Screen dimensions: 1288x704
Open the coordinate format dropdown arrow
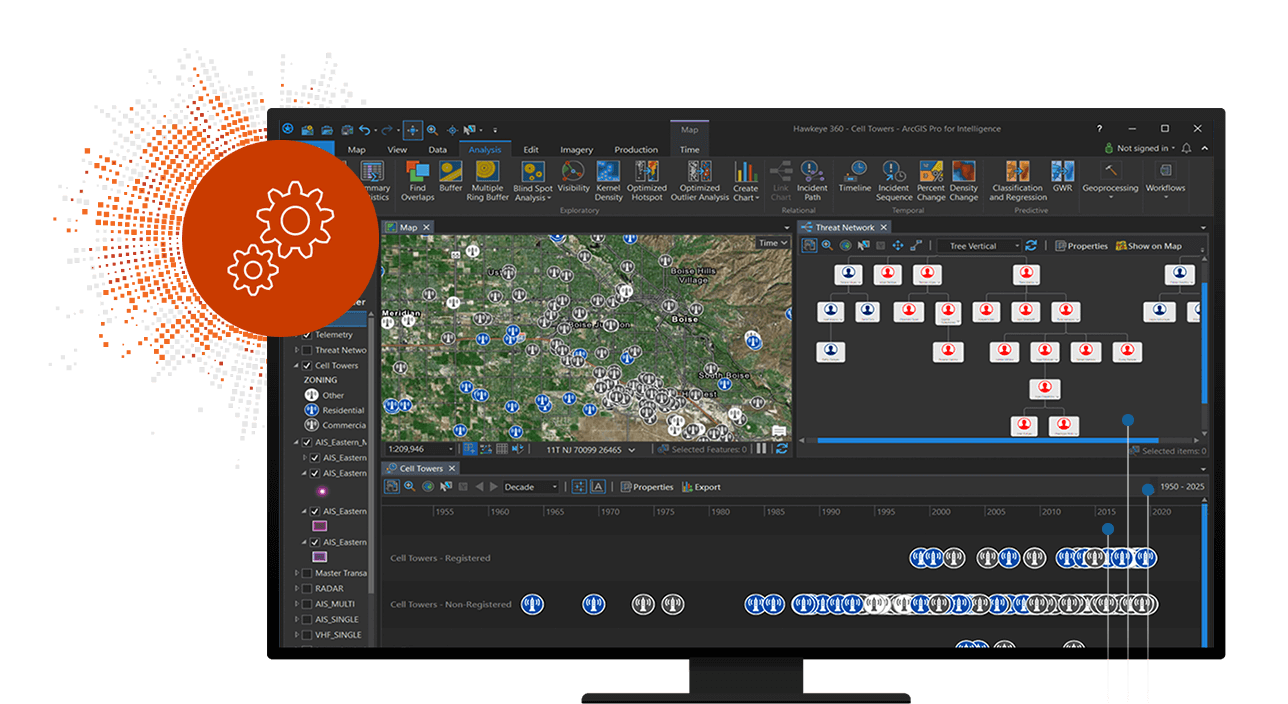pyautogui.click(x=631, y=450)
